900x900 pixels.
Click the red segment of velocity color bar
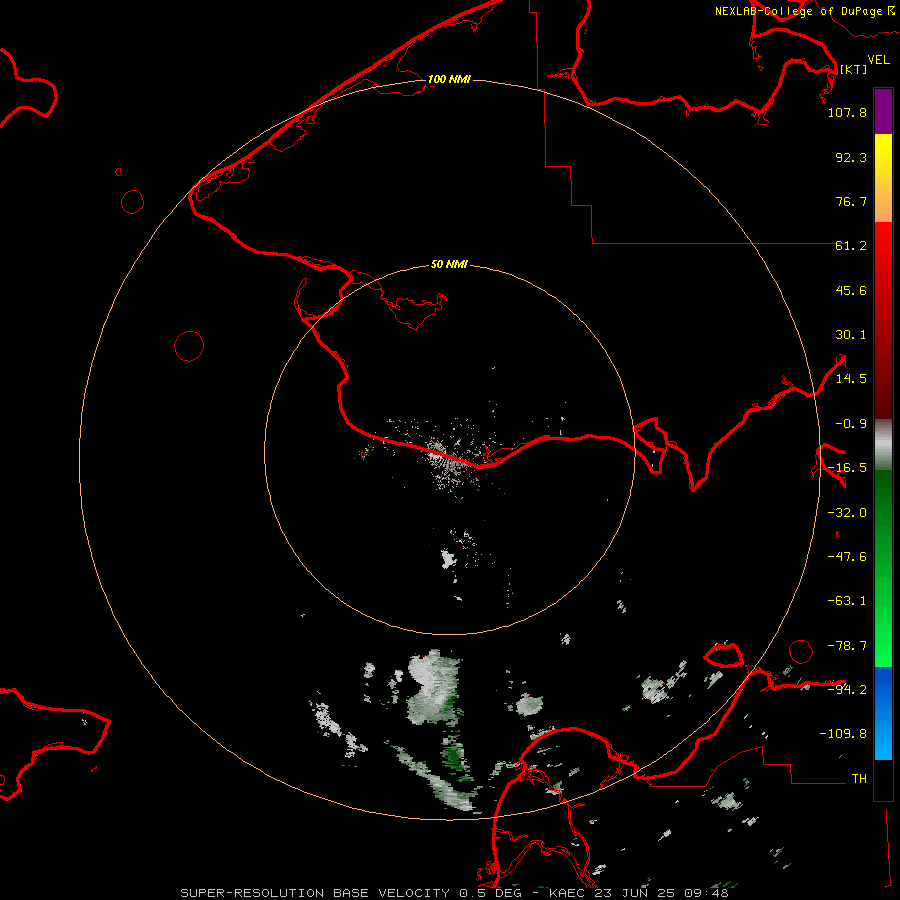[x=883, y=320]
